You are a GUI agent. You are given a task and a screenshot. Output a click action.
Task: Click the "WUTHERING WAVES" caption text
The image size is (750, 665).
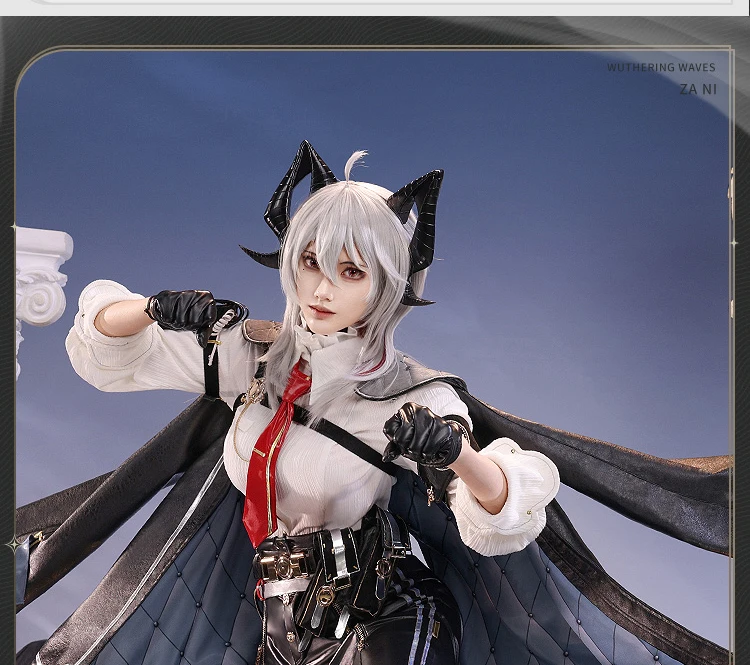tap(661, 67)
